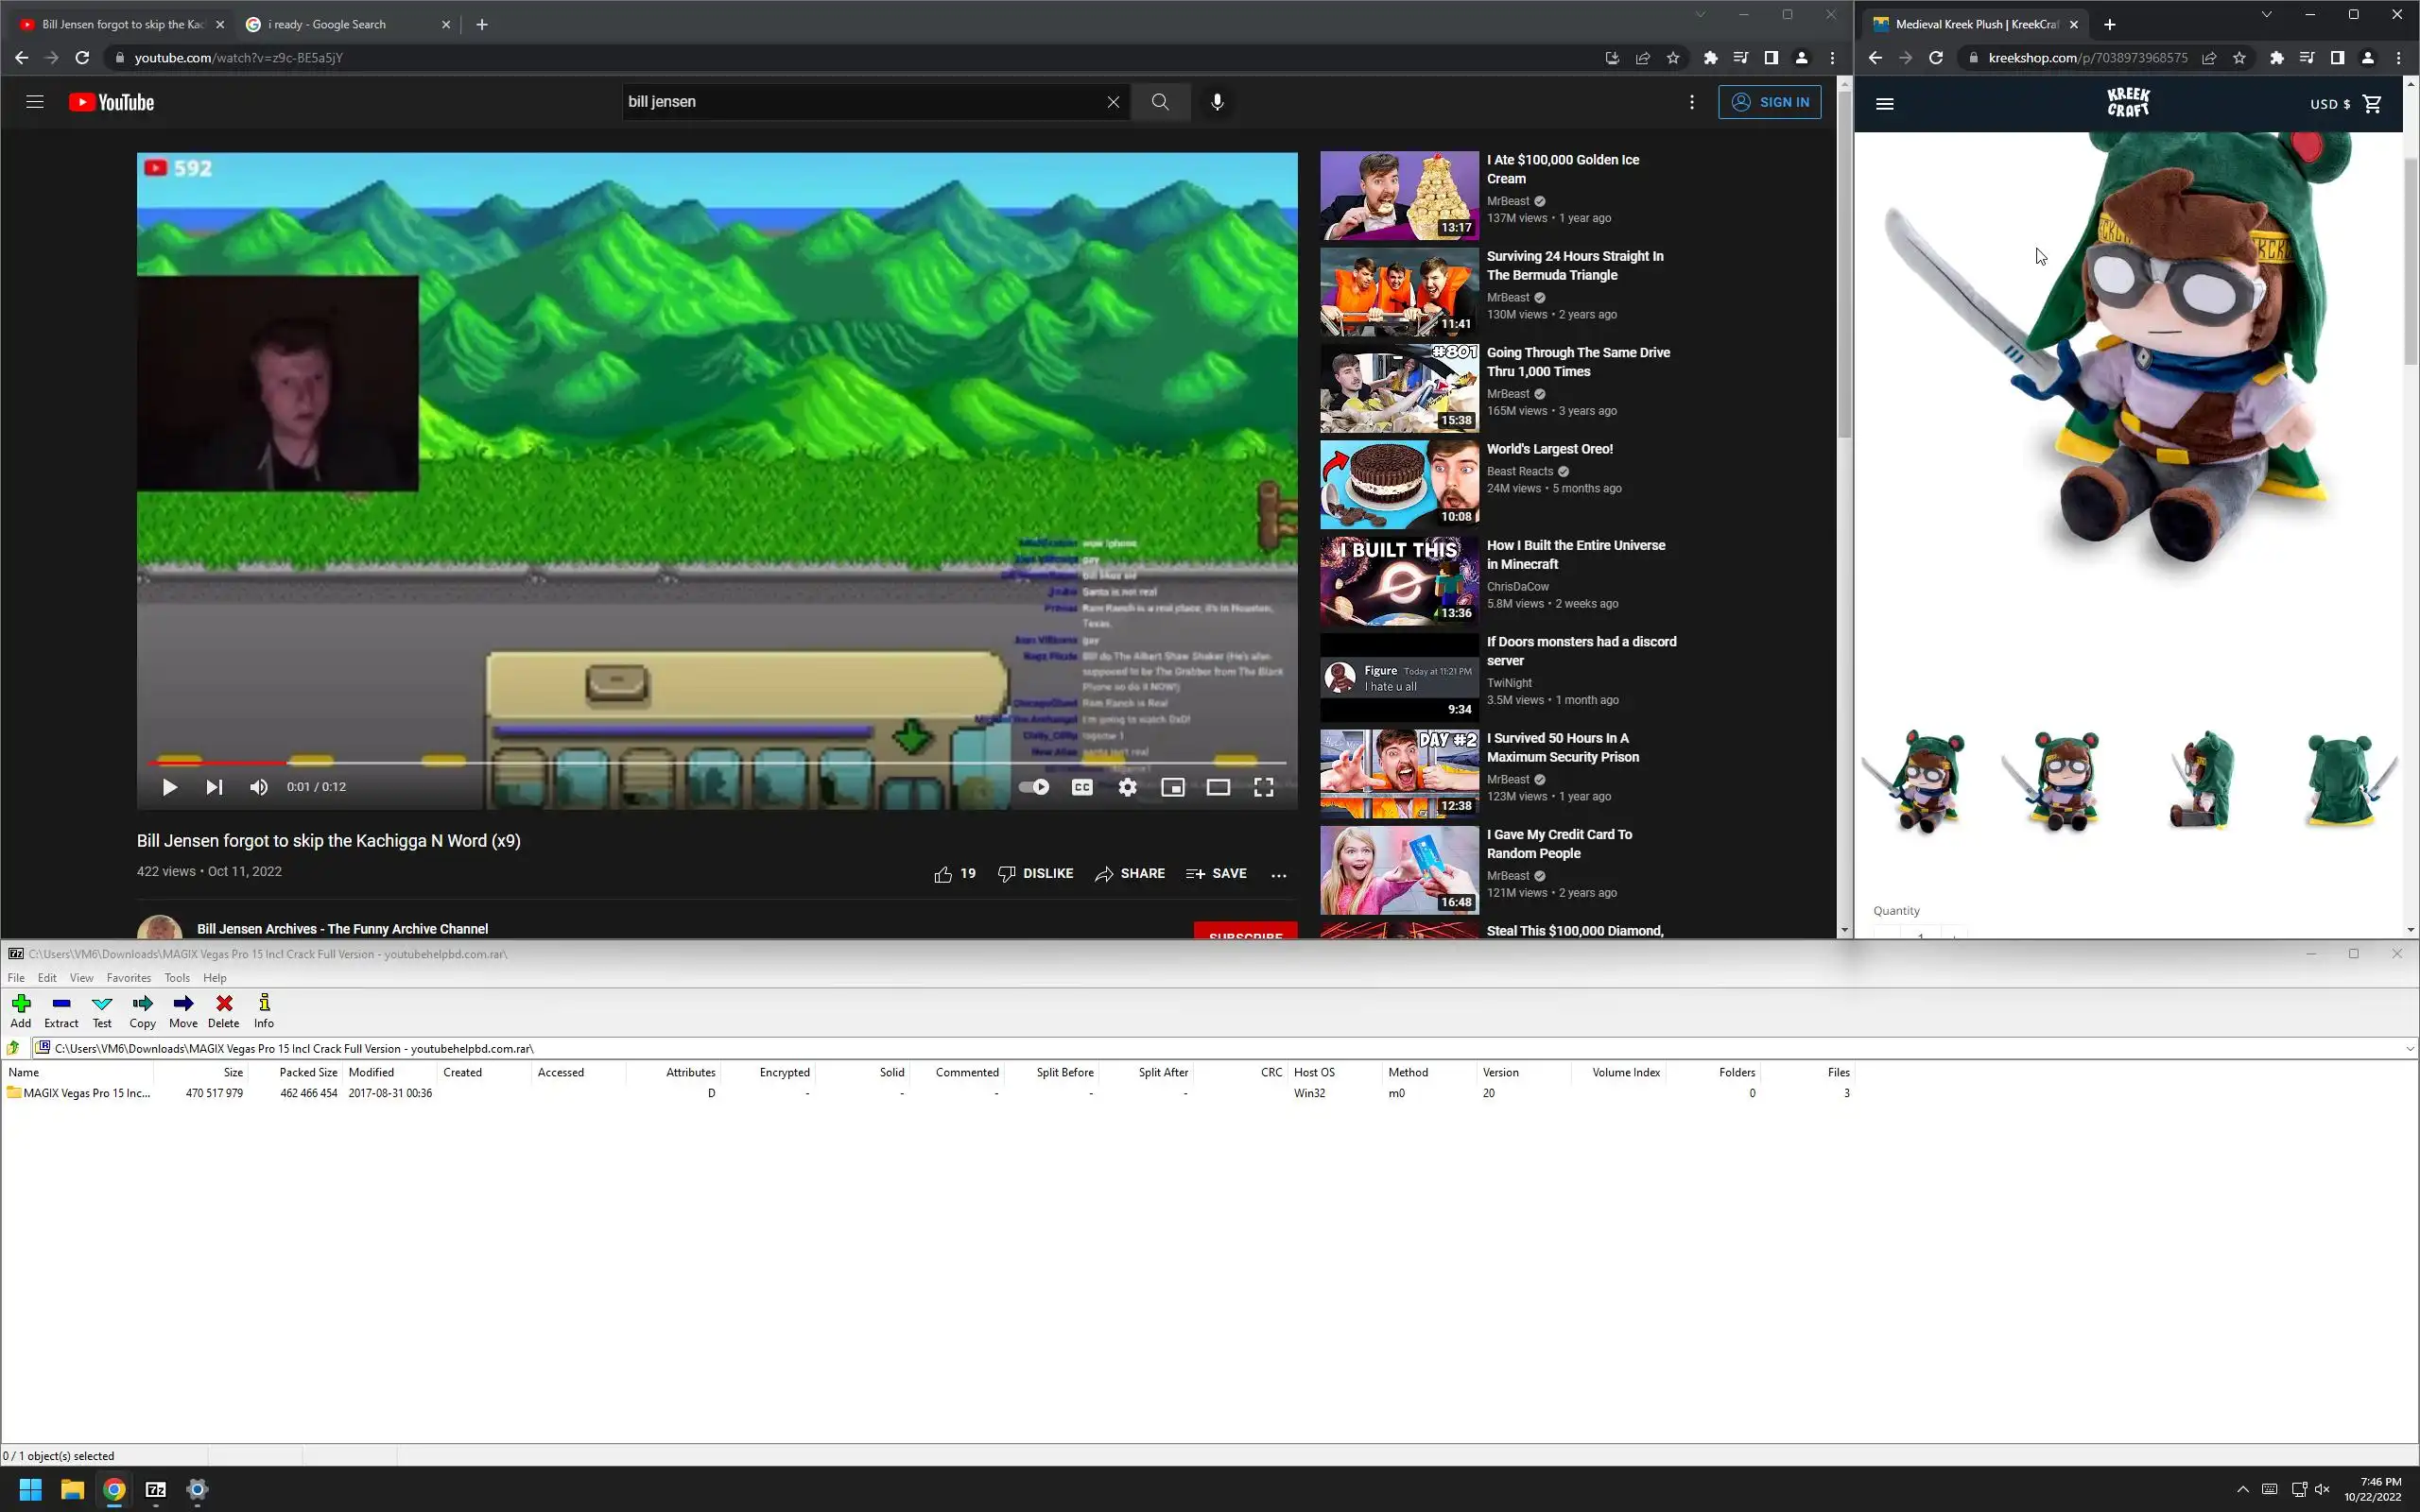This screenshot has width=2420, height=1512.
Task: Click the YouTube voice search microphone
Action: pos(1217,102)
